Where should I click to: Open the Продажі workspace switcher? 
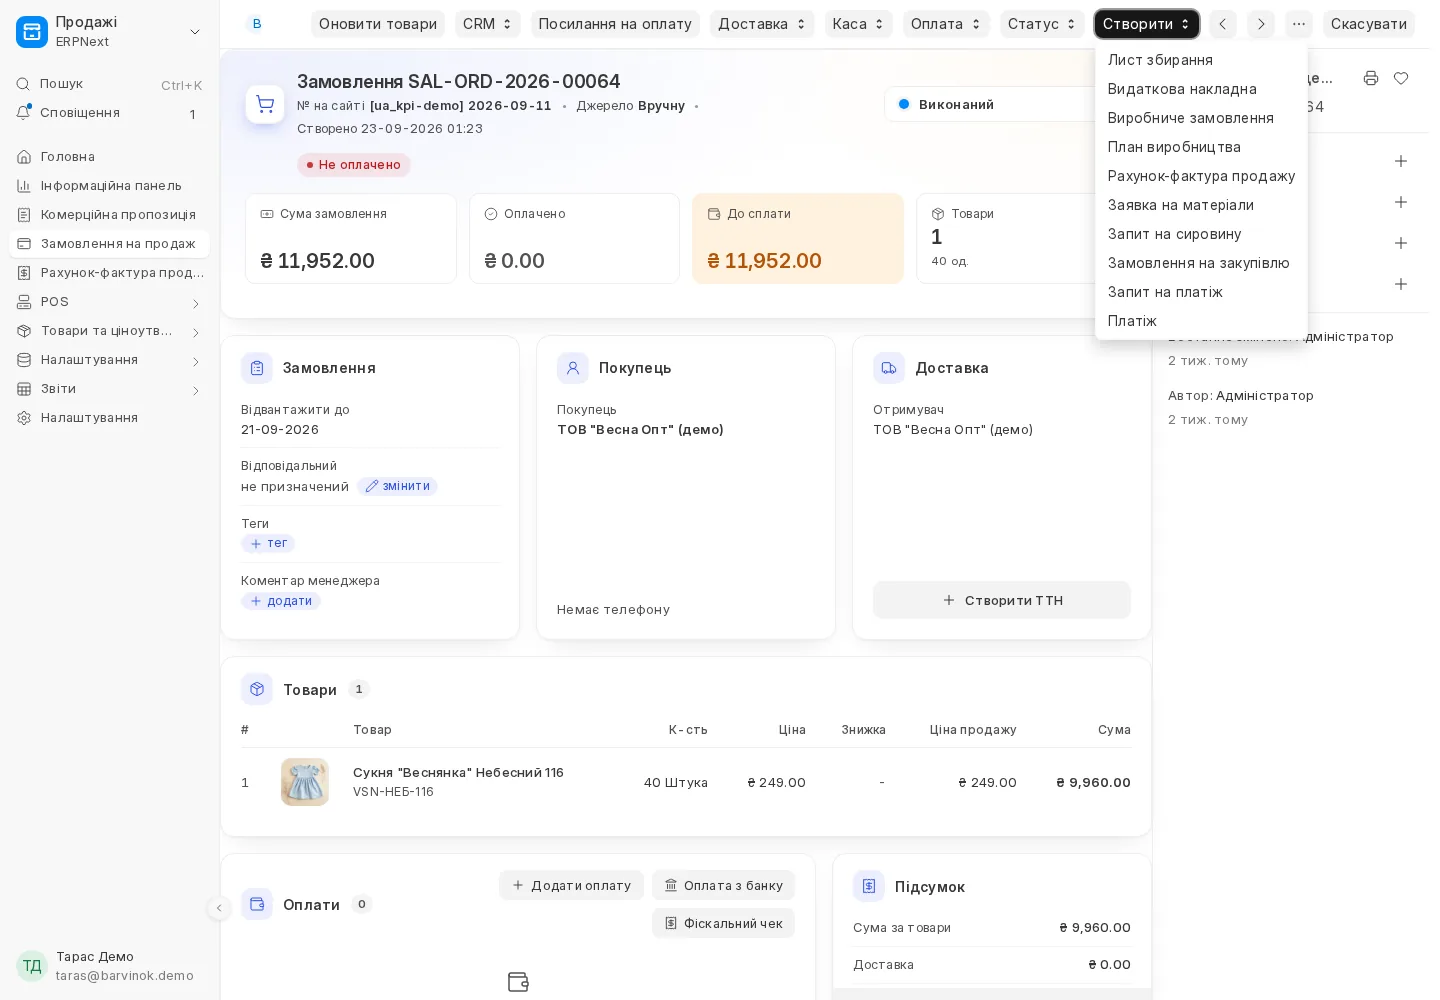[x=110, y=32]
